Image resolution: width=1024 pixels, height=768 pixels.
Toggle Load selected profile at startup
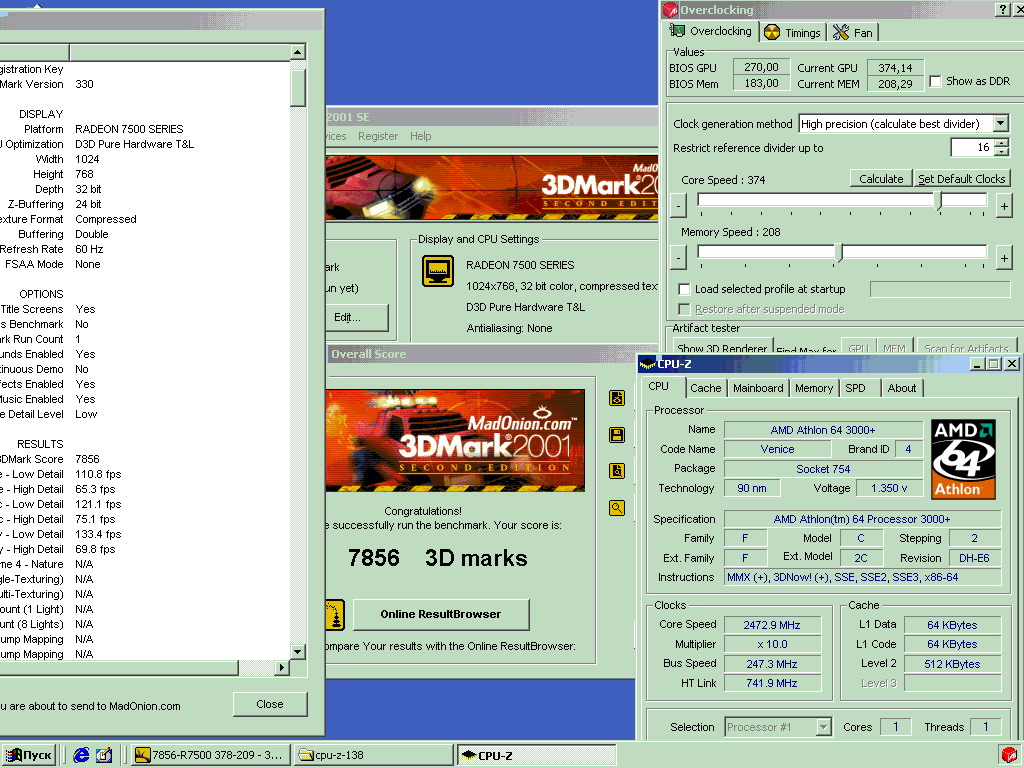click(684, 289)
